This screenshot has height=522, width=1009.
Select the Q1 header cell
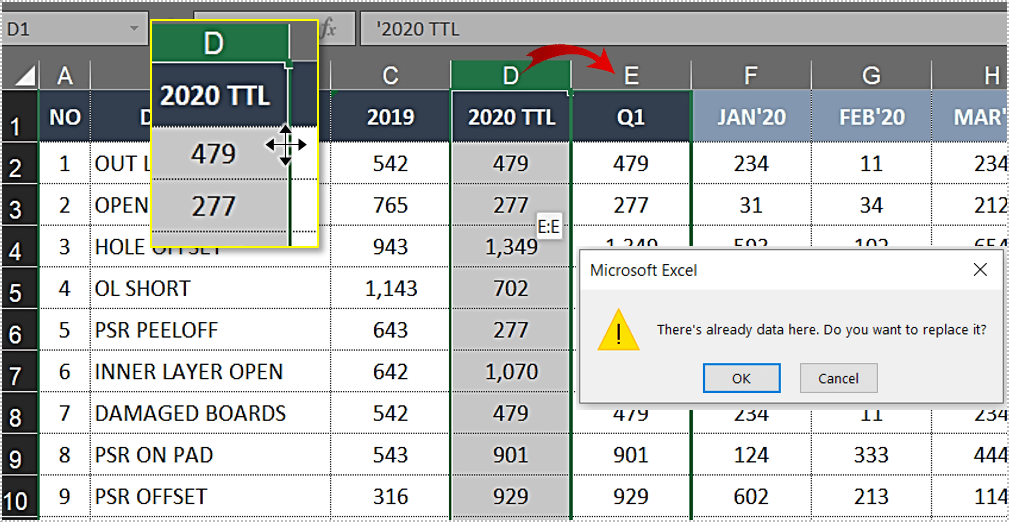pyautogui.click(x=631, y=118)
